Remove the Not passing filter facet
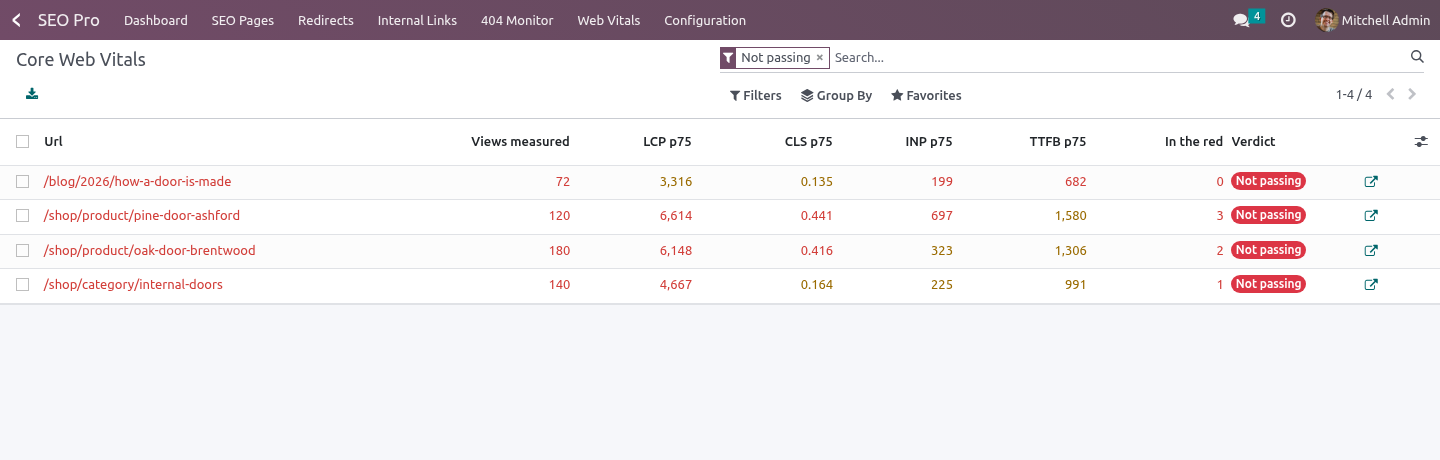Viewport: 1440px width, 460px height. coord(820,58)
